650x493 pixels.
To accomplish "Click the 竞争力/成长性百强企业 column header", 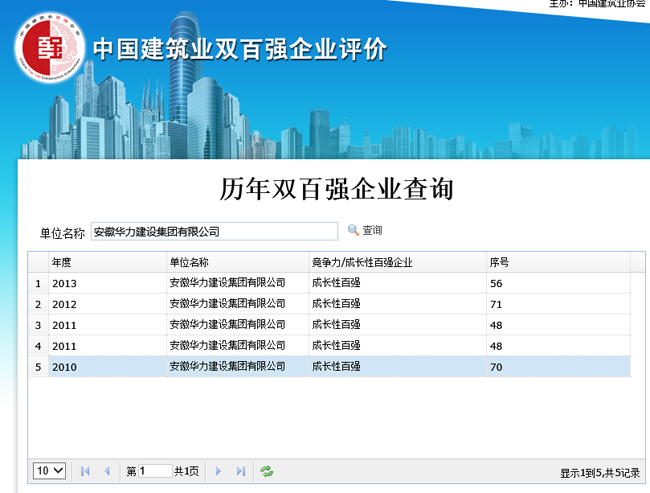I will tap(396, 262).
